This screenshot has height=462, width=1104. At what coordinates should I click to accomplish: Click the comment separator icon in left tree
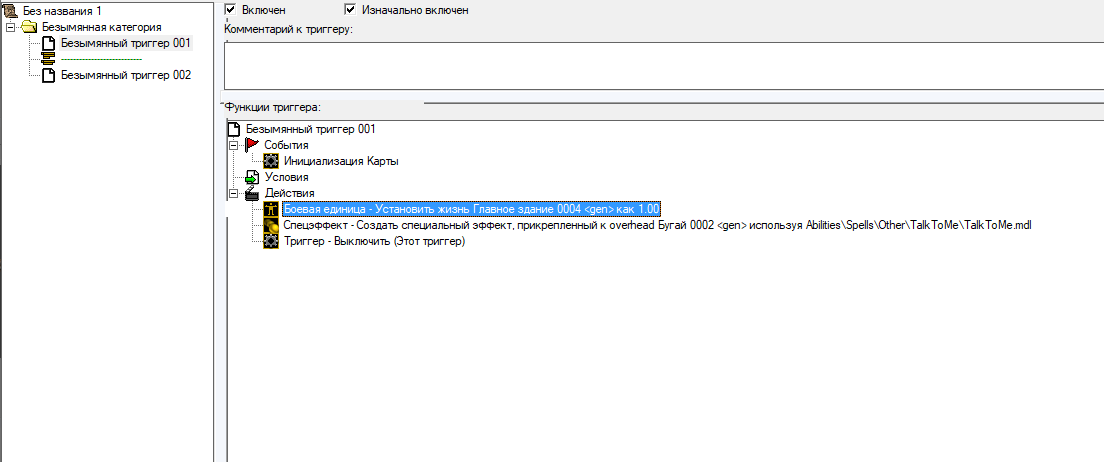click(49, 59)
